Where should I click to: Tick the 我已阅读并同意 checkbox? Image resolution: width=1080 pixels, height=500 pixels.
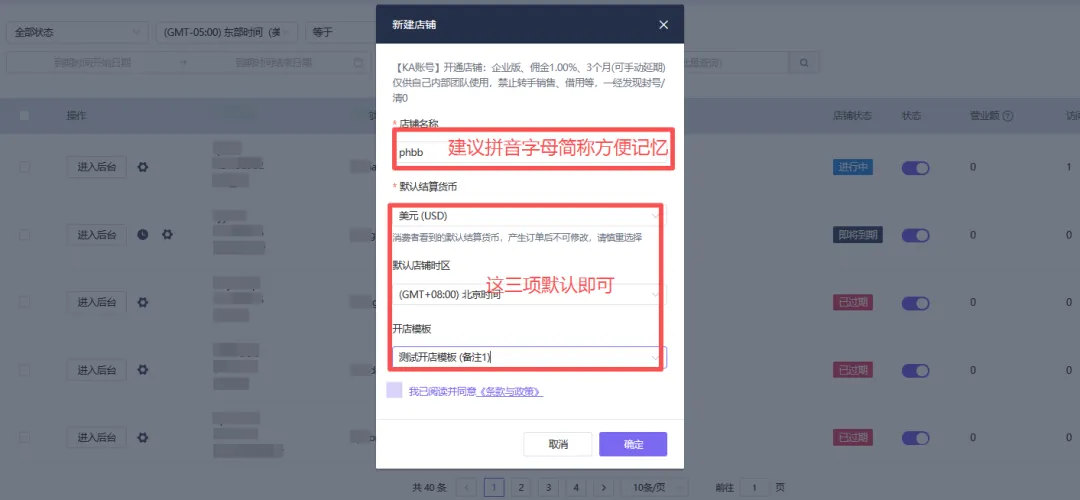(x=395, y=390)
